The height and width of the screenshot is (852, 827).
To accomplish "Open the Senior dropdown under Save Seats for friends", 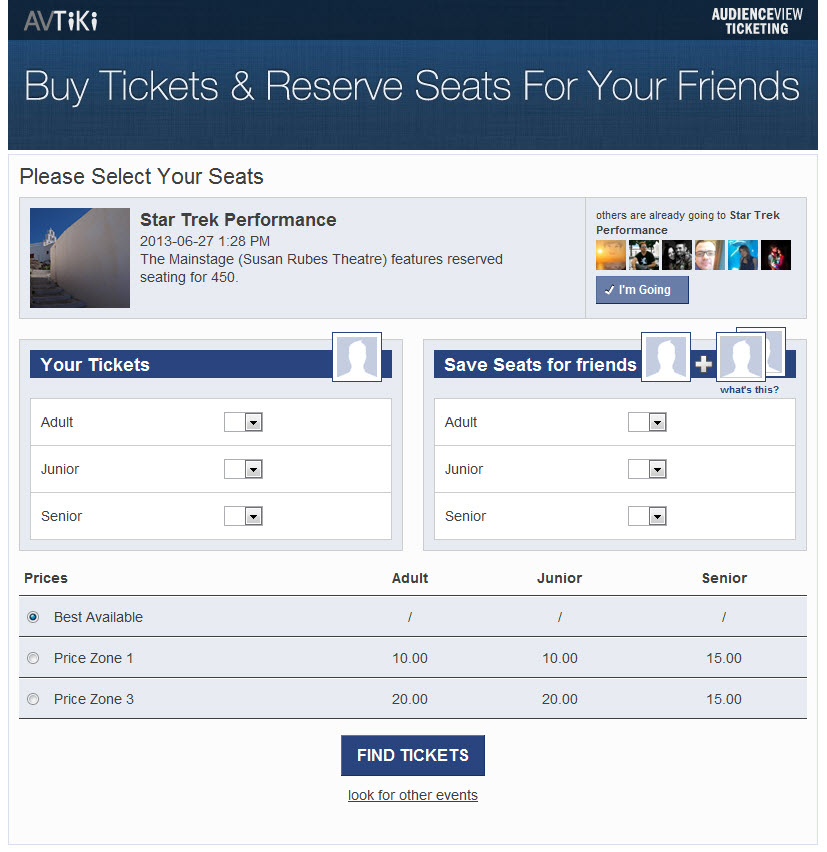I will coord(647,516).
